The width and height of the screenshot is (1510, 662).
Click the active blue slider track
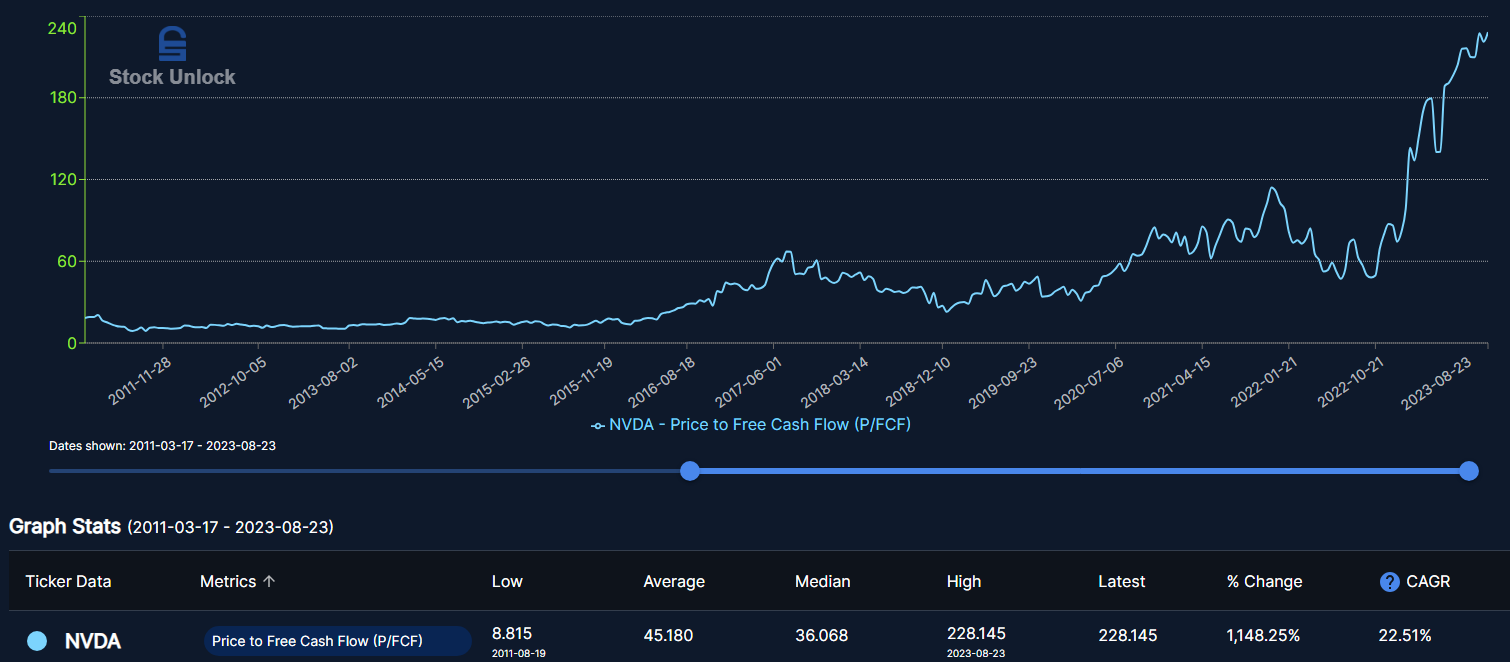click(x=1078, y=470)
